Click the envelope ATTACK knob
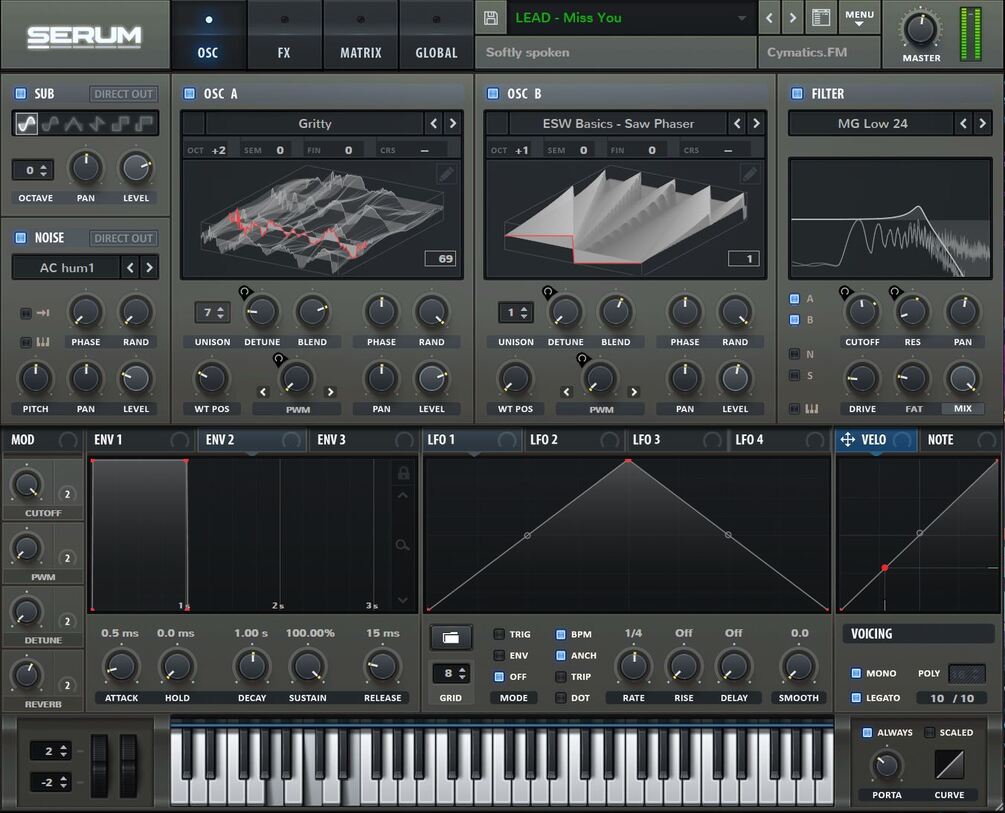 tap(121, 667)
